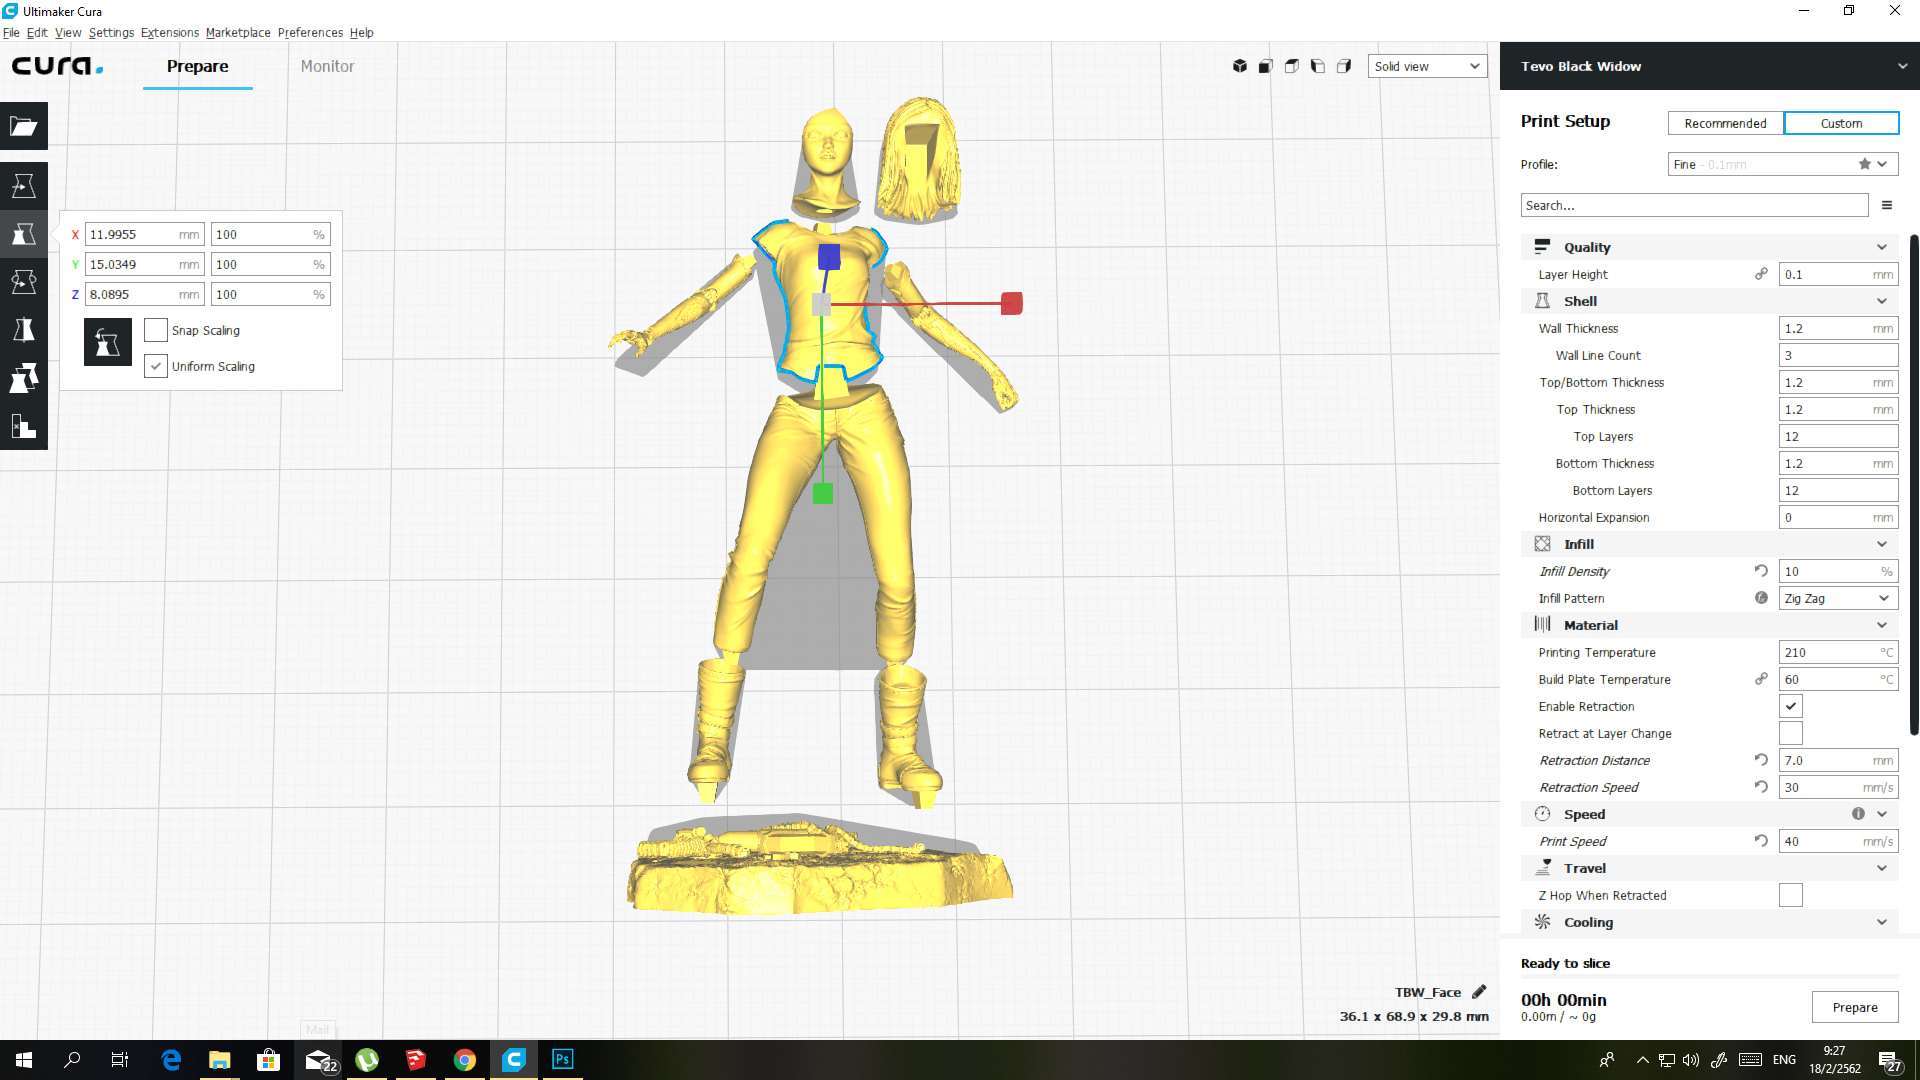Open the Extensions menu
The width and height of the screenshot is (1920, 1080).
pyautogui.click(x=170, y=32)
